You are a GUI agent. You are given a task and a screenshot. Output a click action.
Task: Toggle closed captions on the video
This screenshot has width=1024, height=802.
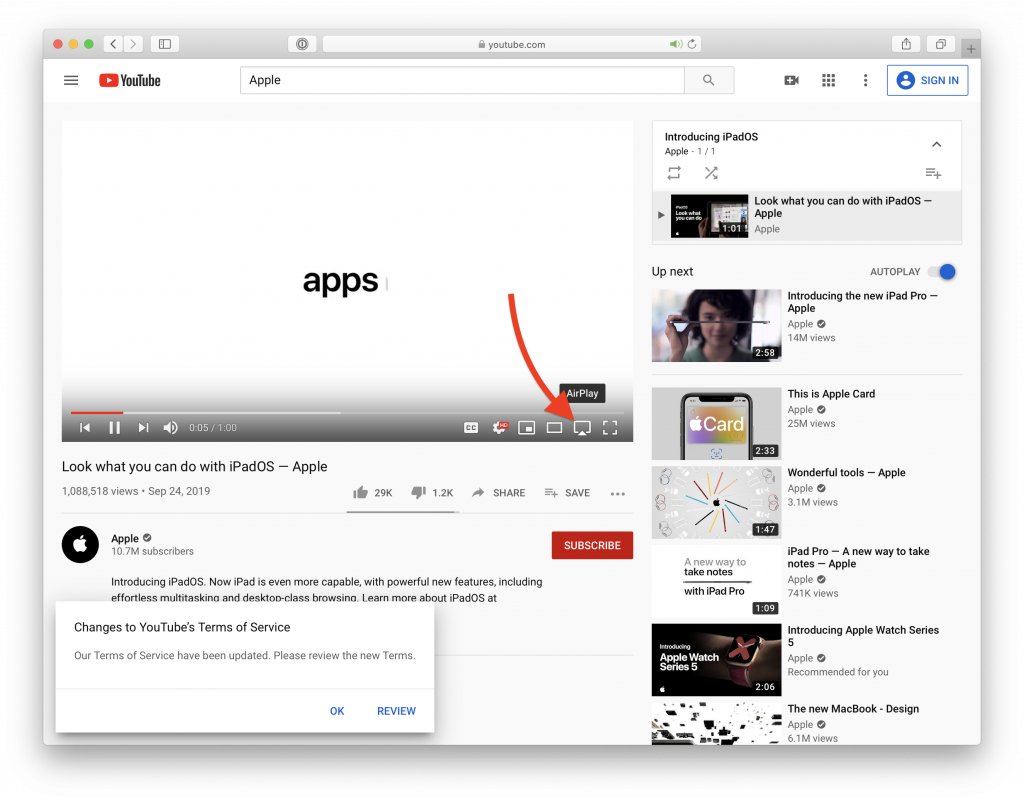click(x=471, y=428)
